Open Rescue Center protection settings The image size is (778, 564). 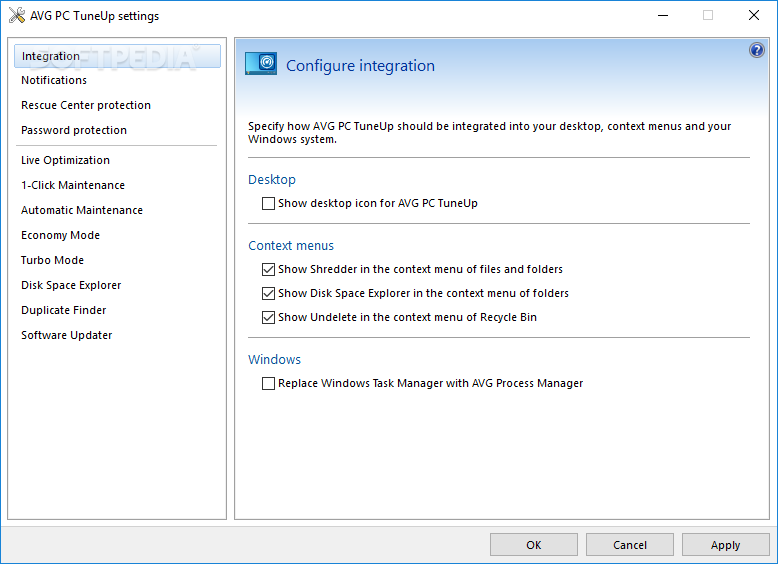click(x=86, y=105)
